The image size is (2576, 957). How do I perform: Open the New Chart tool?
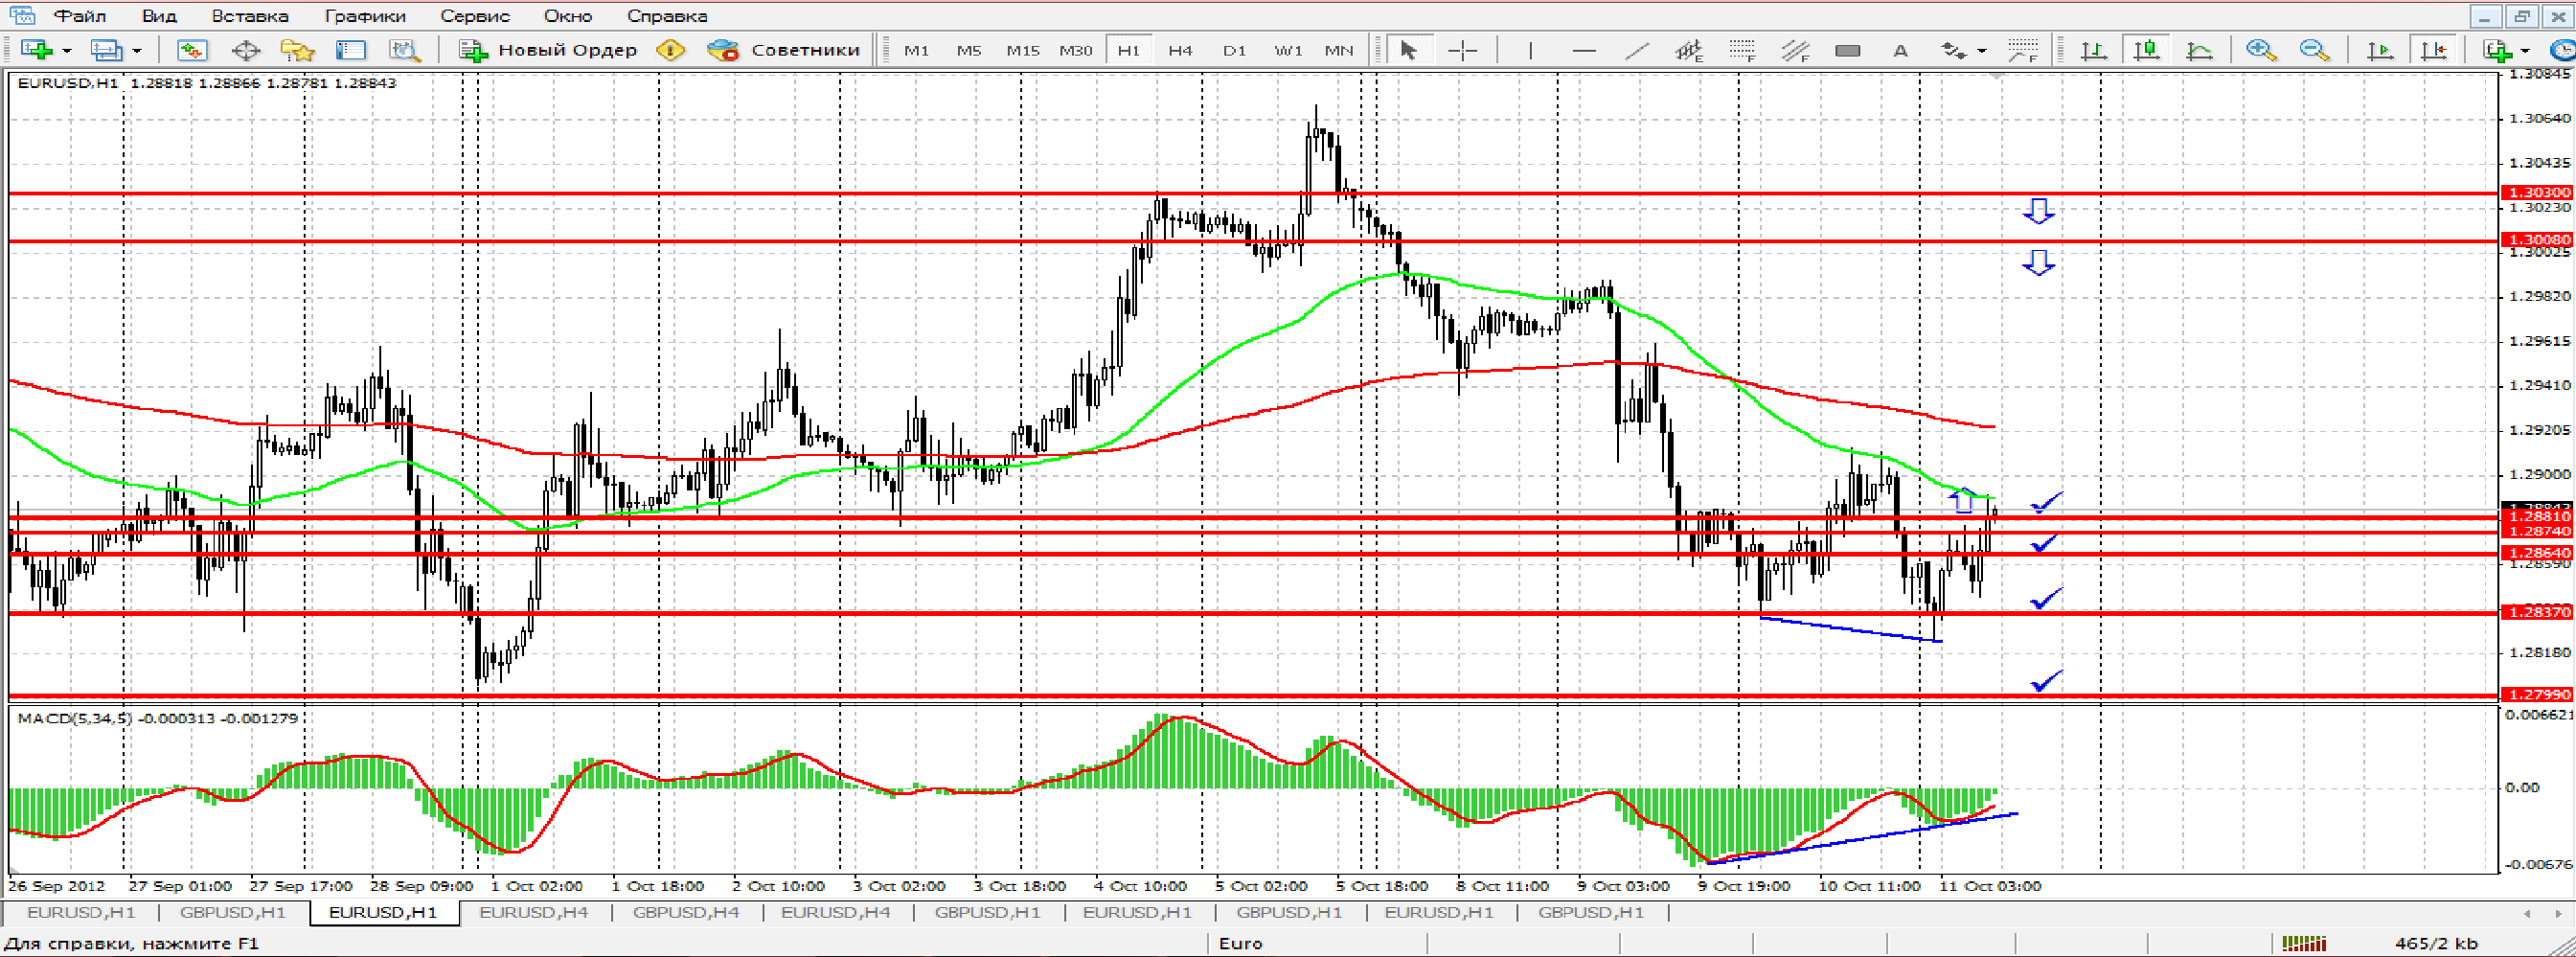(x=37, y=50)
